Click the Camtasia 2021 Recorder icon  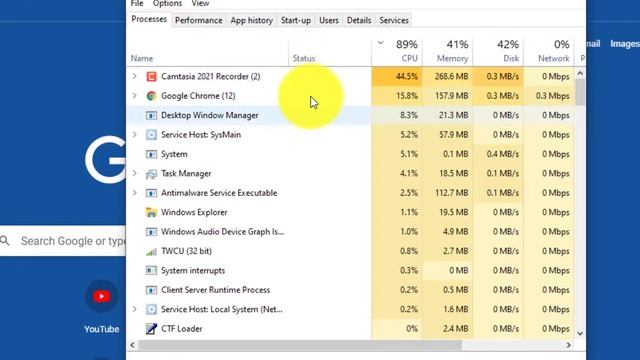coord(151,76)
